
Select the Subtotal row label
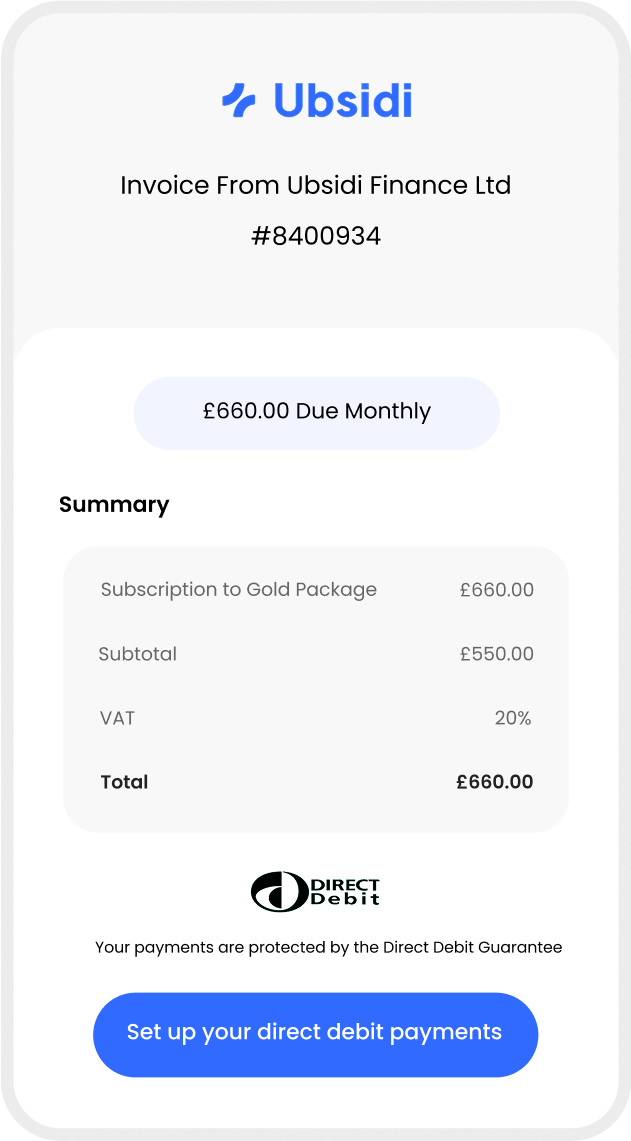[x=137, y=654]
